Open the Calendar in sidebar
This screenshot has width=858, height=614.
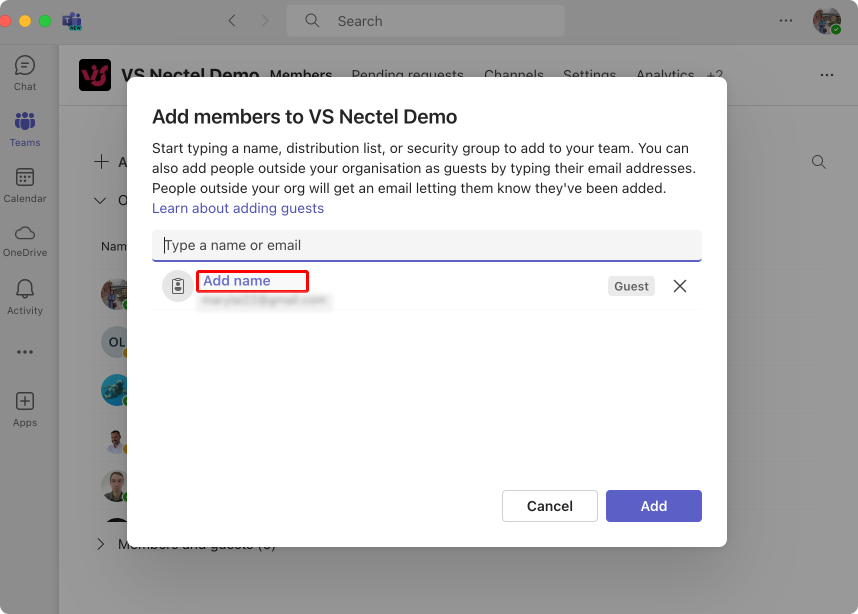pyautogui.click(x=25, y=186)
